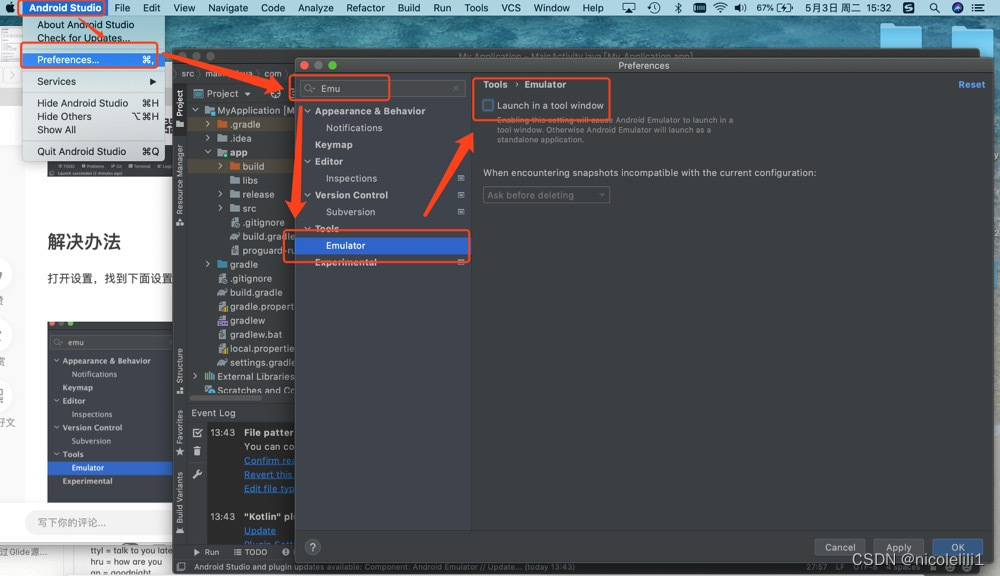
Task: Collapse the app module in project tree
Action: 208,152
